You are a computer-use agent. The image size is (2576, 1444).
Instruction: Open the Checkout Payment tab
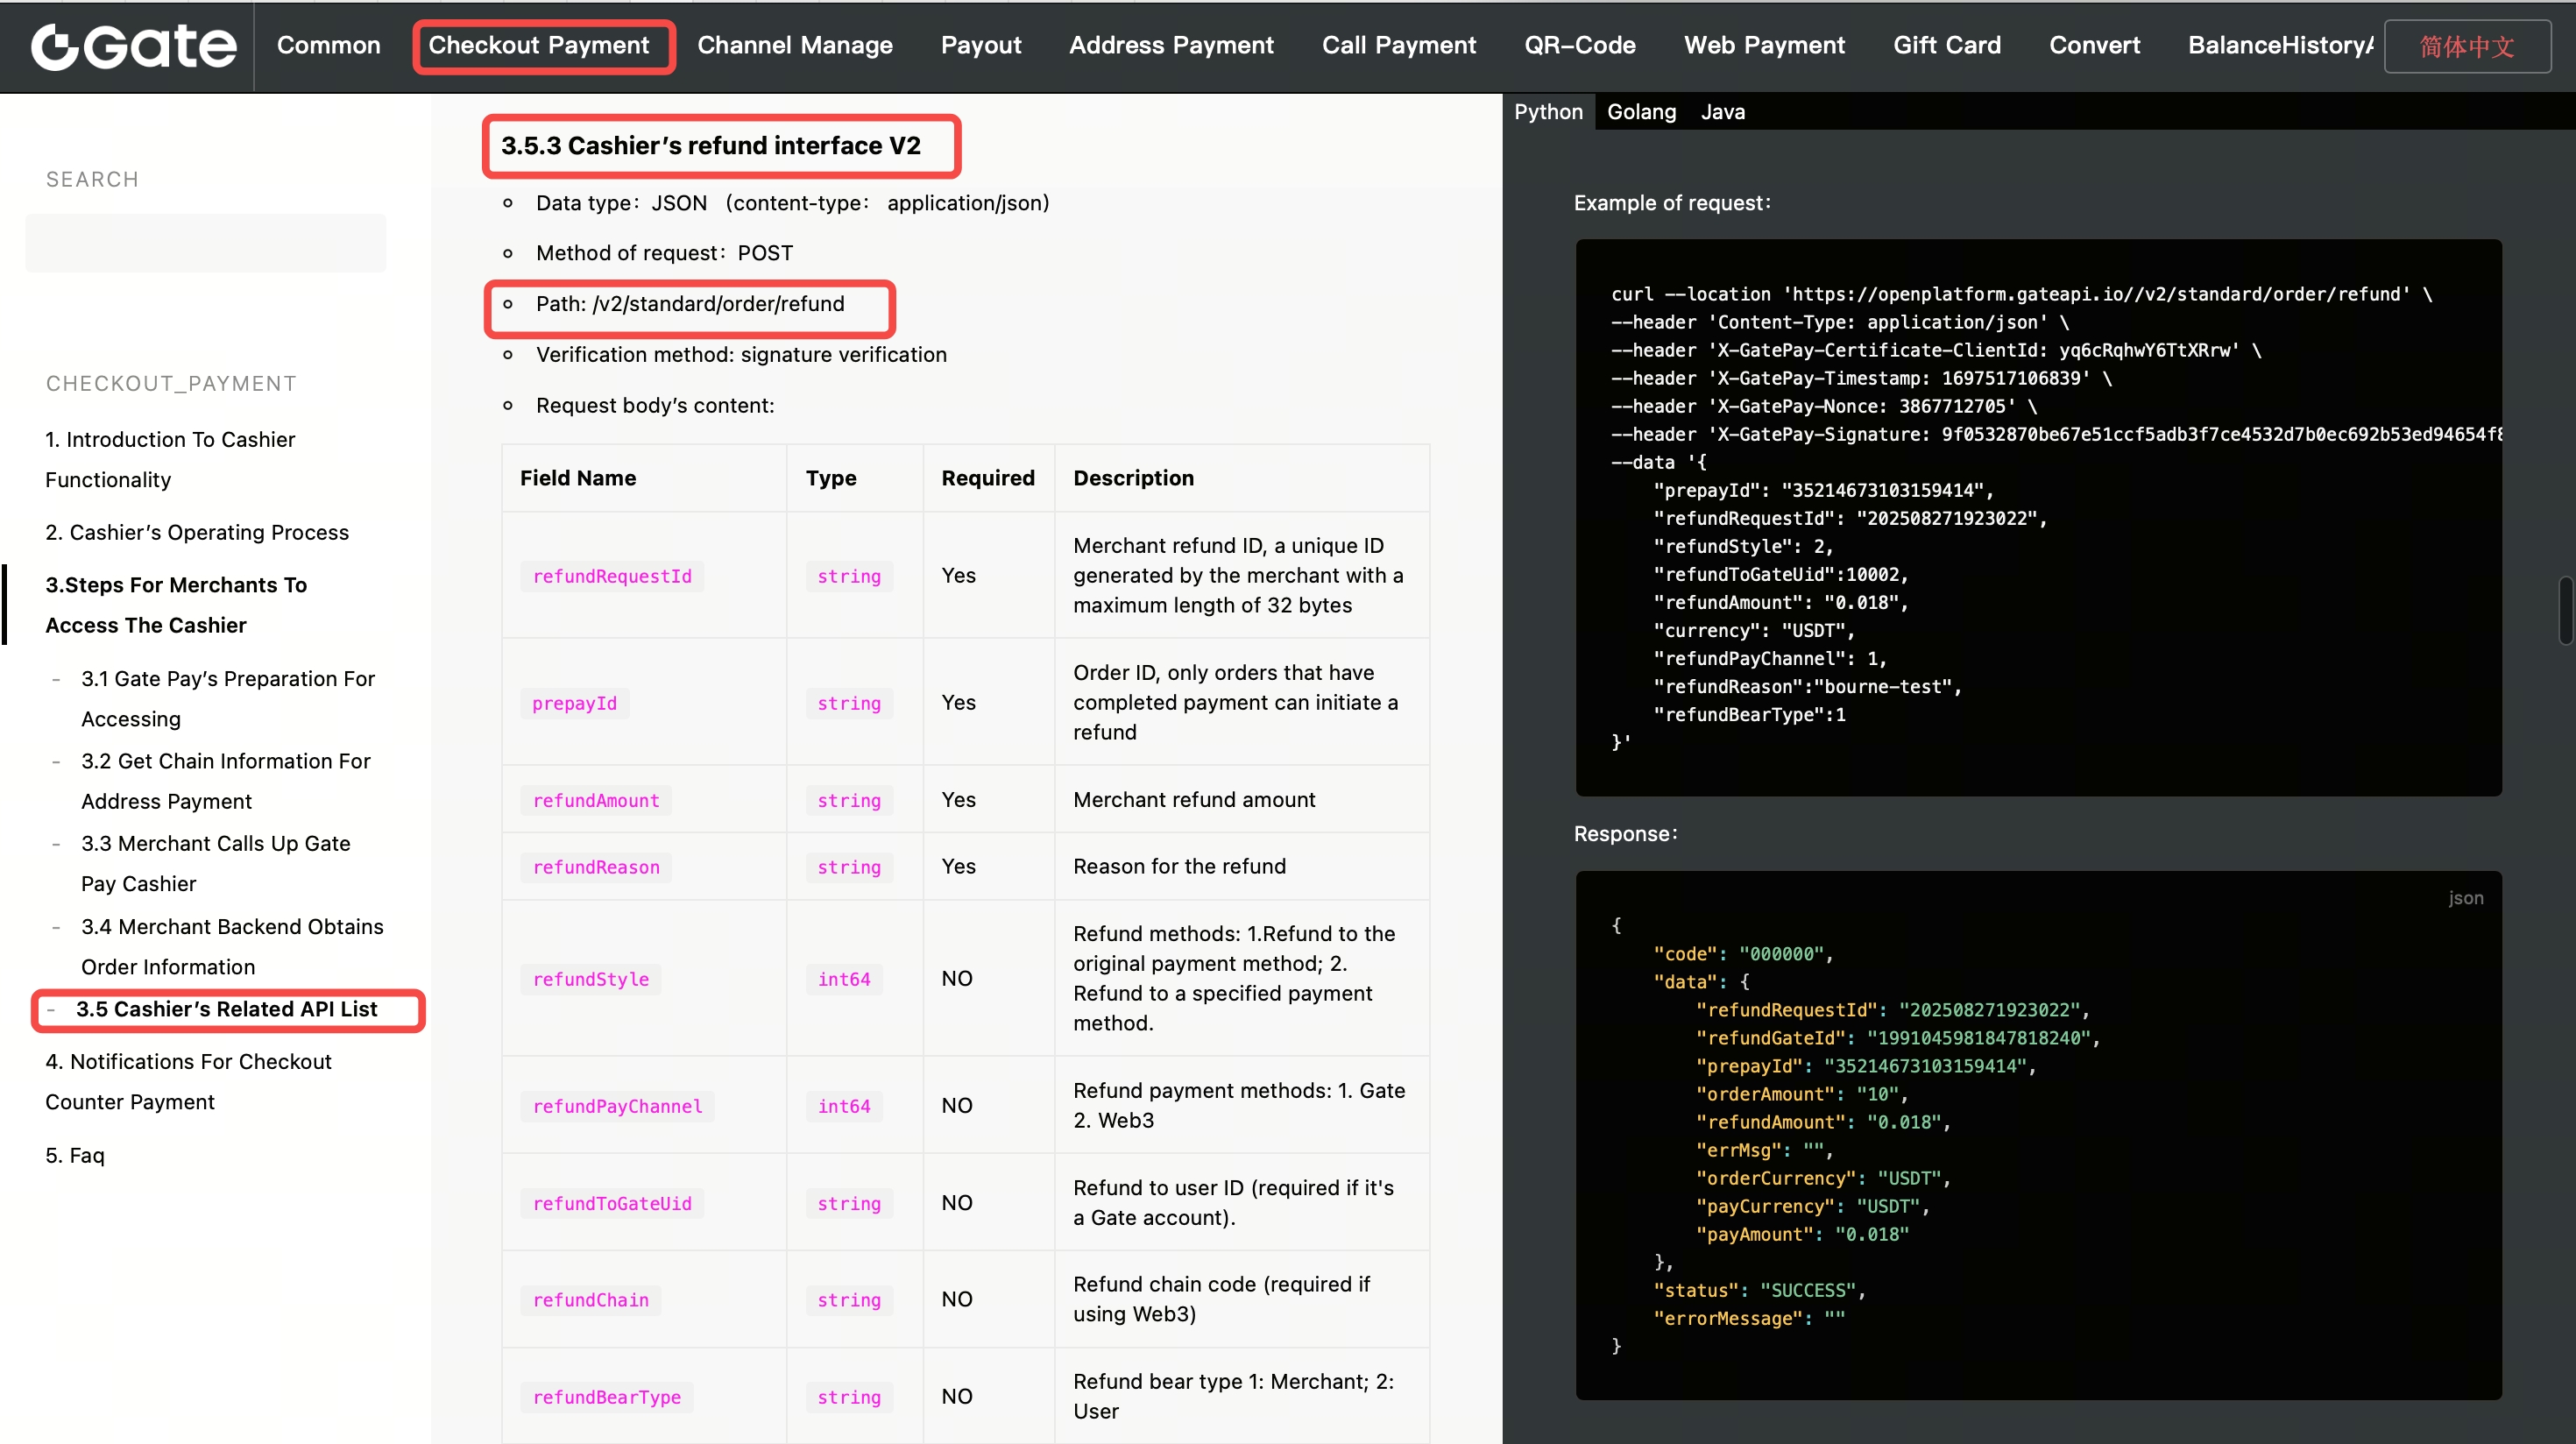point(539,46)
